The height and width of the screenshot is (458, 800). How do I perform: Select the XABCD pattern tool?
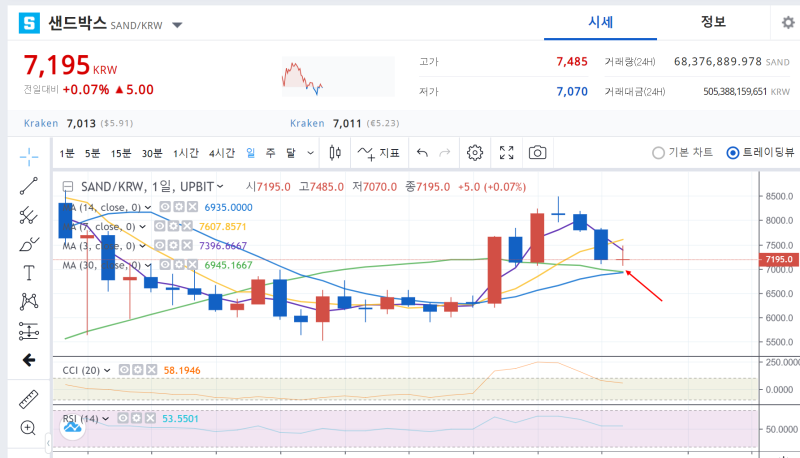(x=29, y=301)
